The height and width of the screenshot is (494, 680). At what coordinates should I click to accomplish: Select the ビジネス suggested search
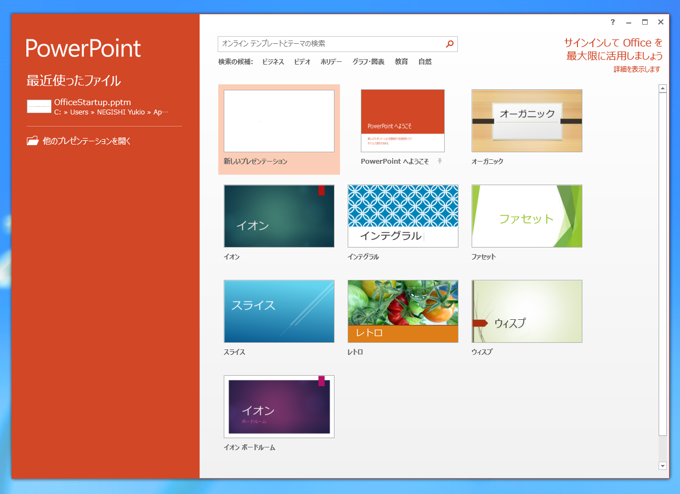[273, 62]
